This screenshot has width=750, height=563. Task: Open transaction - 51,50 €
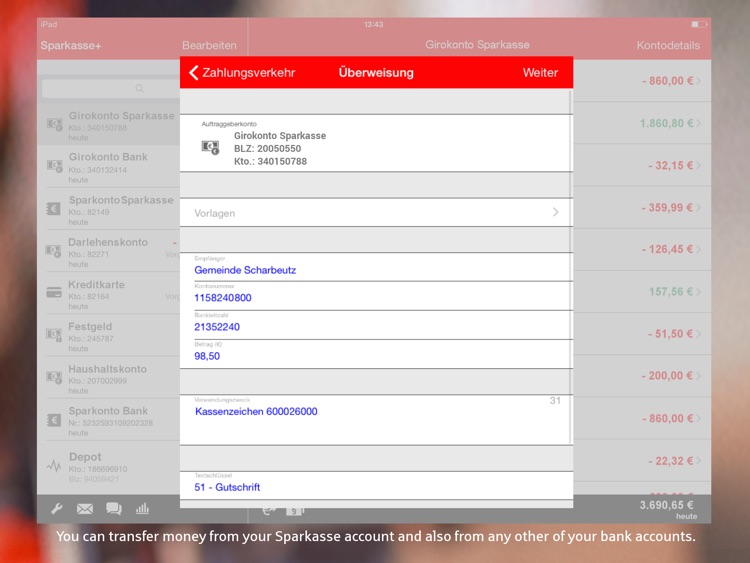642,333
